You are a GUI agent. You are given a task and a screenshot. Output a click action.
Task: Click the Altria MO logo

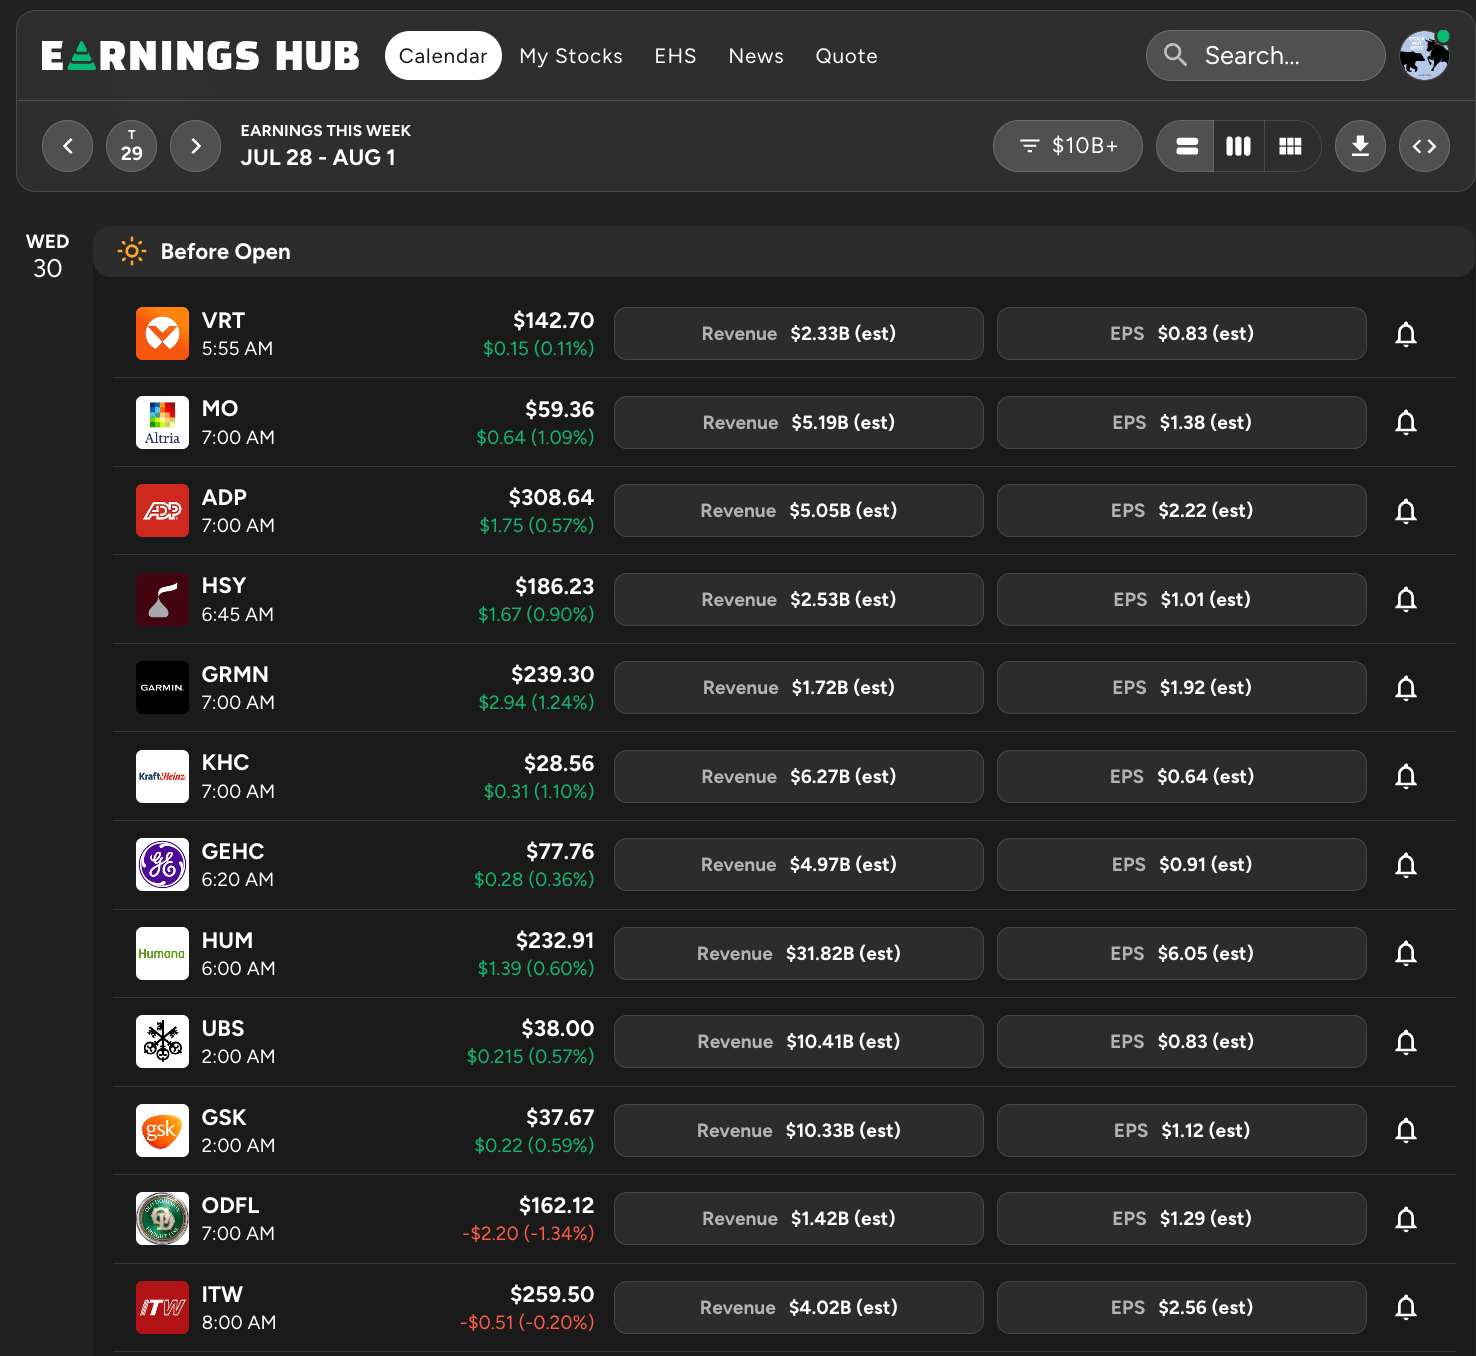(162, 422)
